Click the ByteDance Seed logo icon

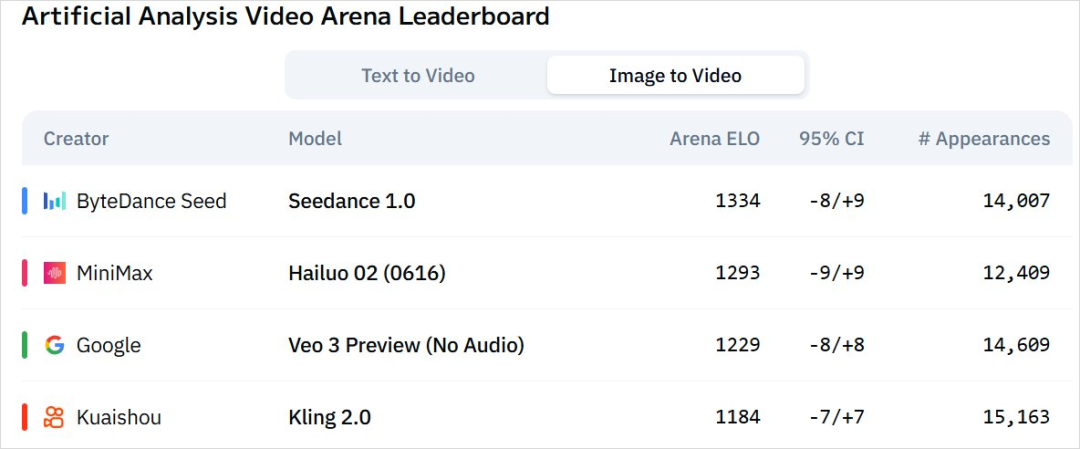coord(54,201)
